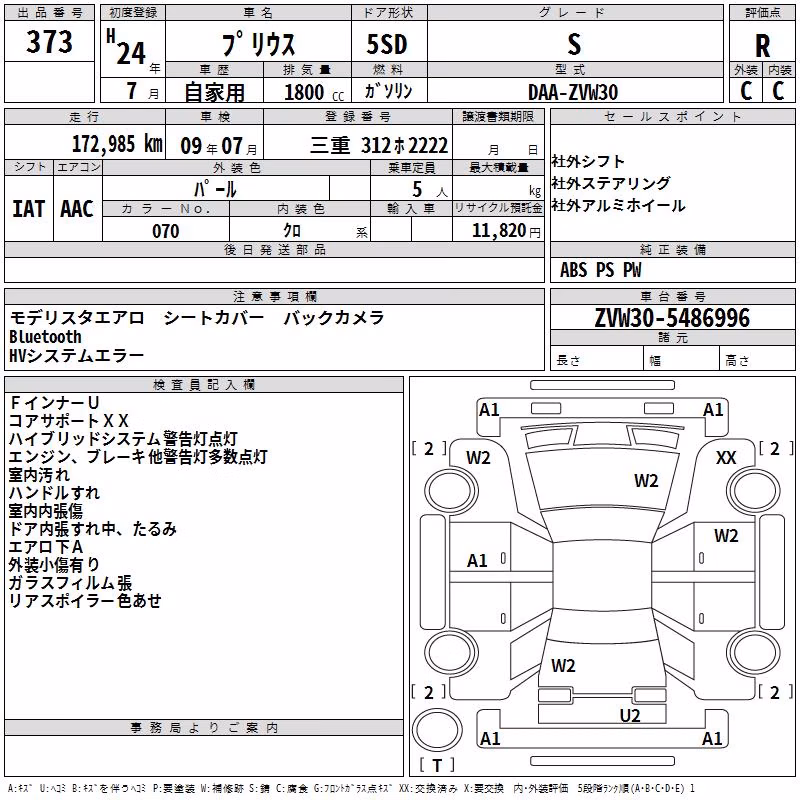Click remark ハンドルすれ
This screenshot has width=800, height=800.
(54, 493)
